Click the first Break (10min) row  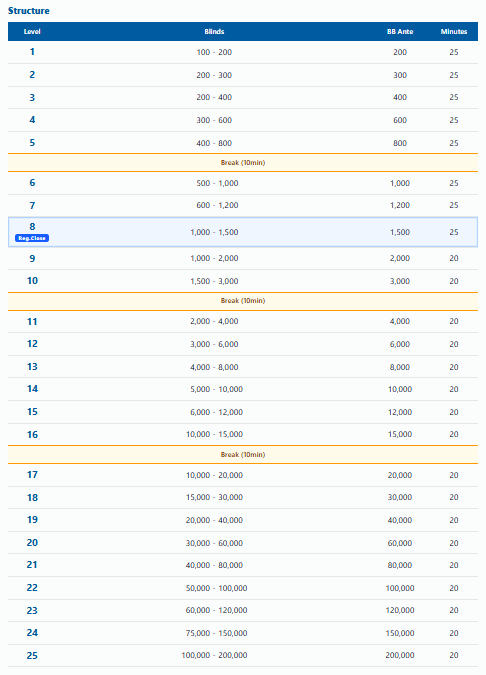243,163
